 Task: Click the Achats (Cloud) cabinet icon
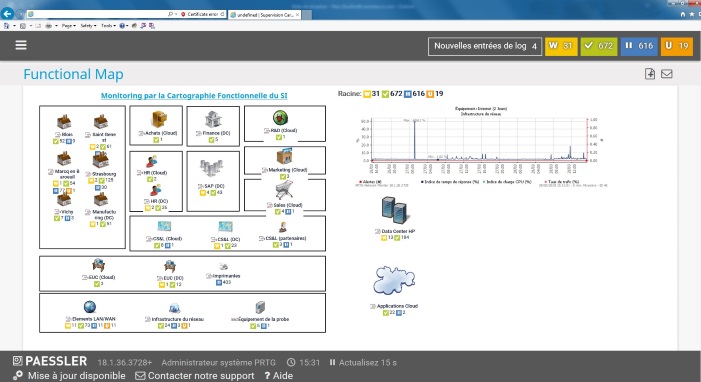(x=159, y=119)
